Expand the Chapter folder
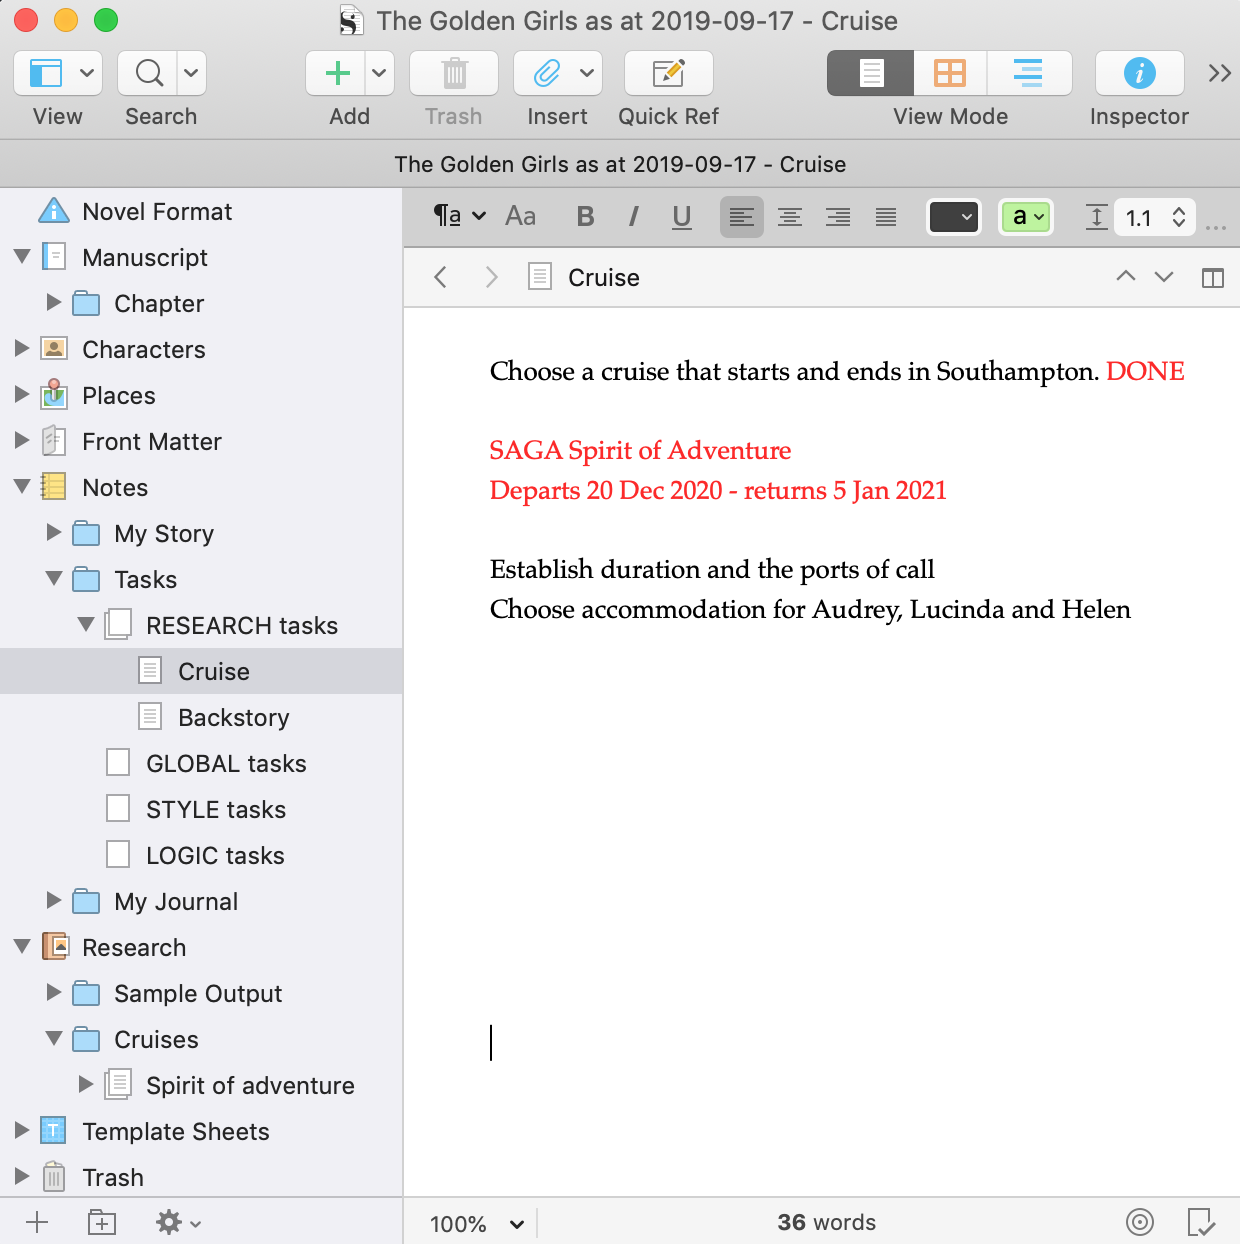Viewport: 1240px width, 1244px height. [x=54, y=302]
